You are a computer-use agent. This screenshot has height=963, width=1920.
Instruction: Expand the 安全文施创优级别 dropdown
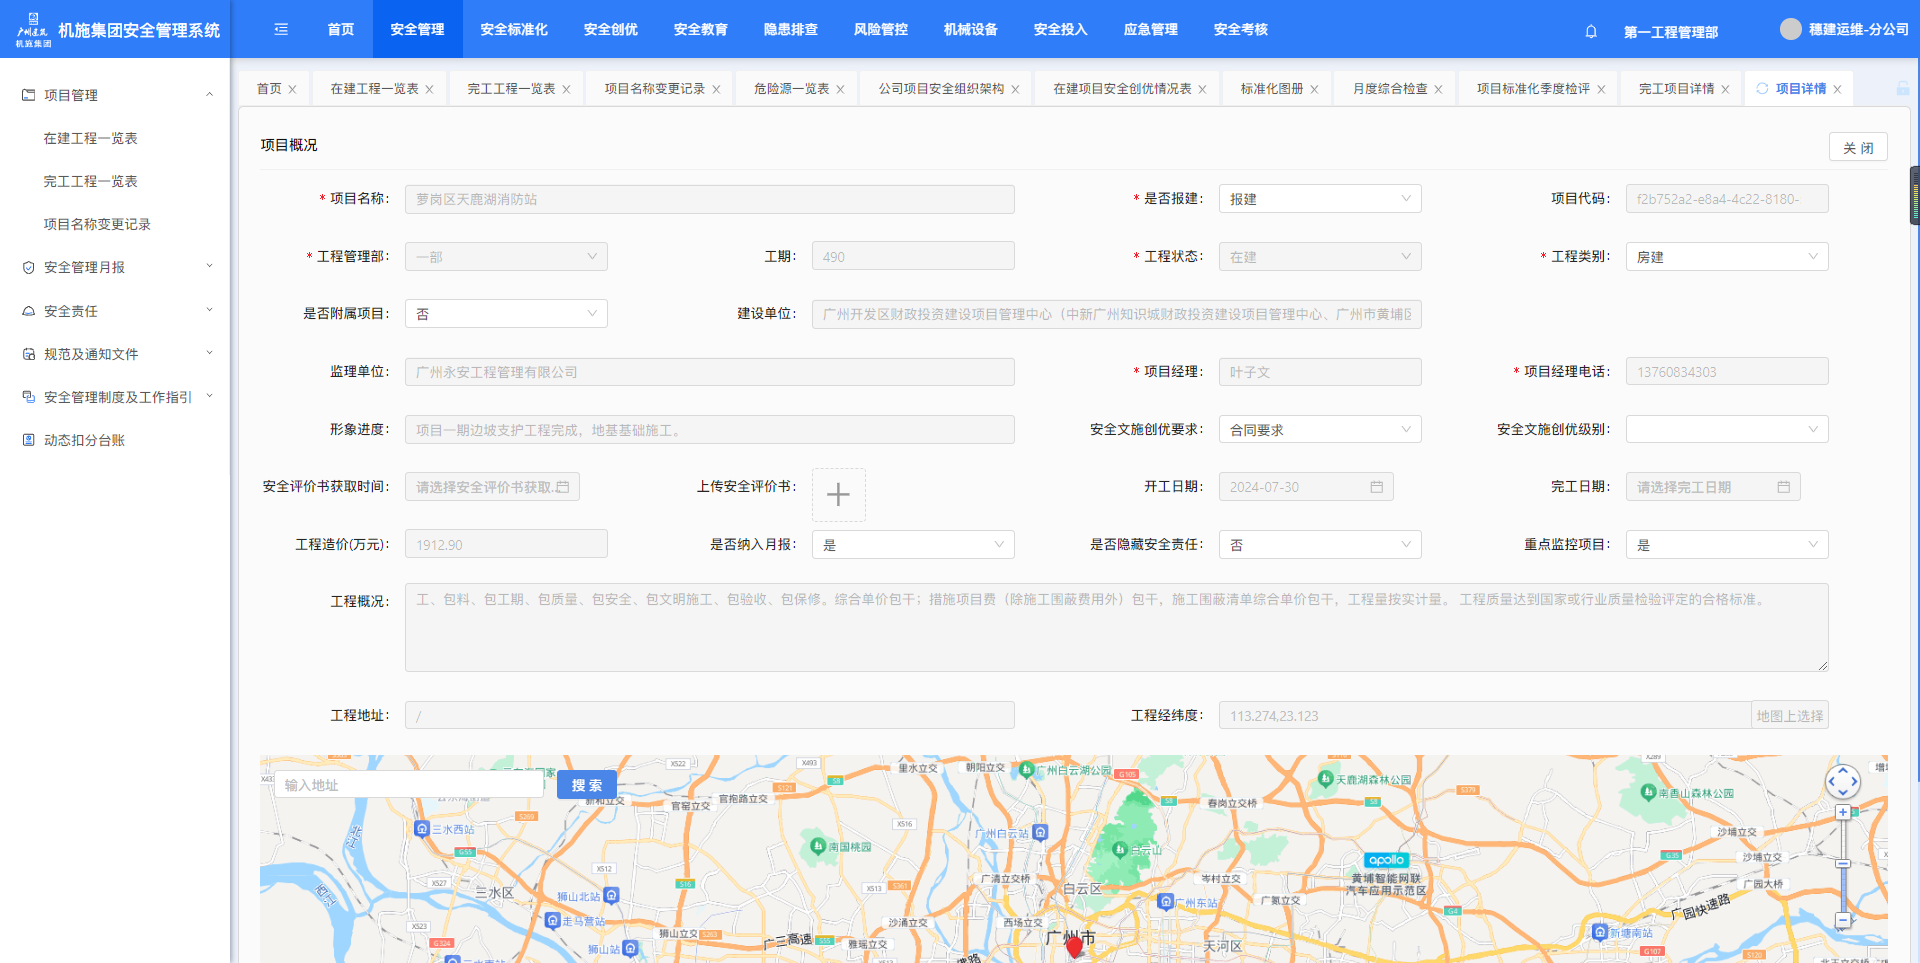tap(1726, 430)
